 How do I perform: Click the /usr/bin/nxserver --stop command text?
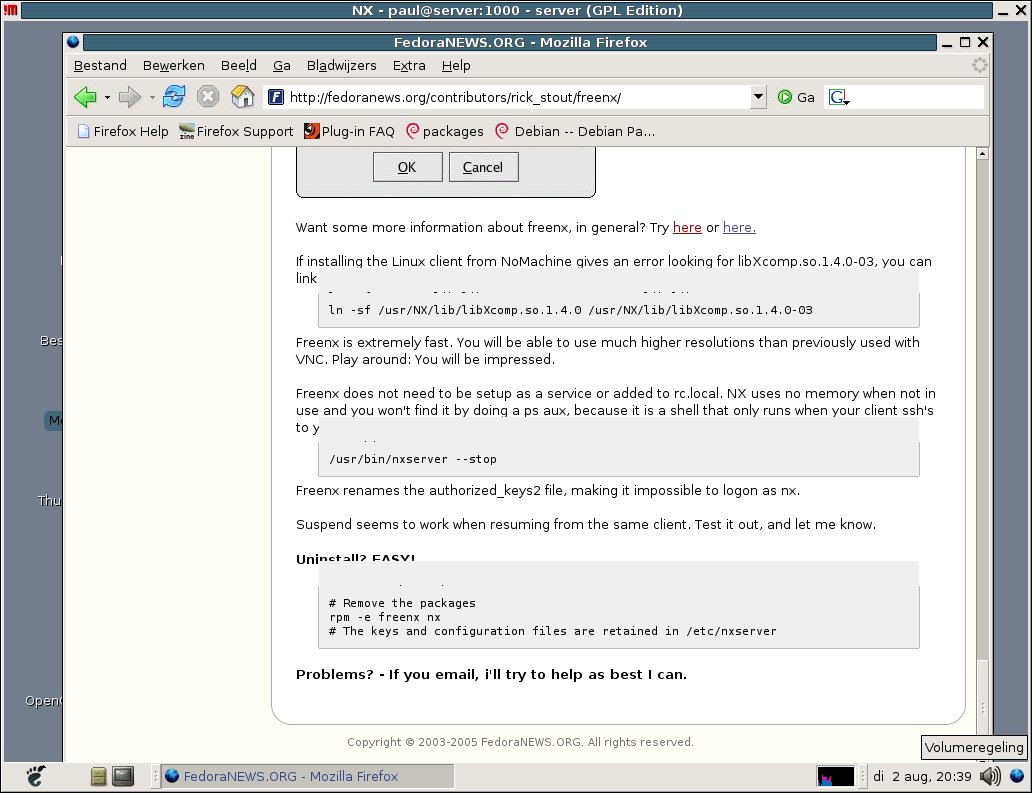tap(413, 459)
